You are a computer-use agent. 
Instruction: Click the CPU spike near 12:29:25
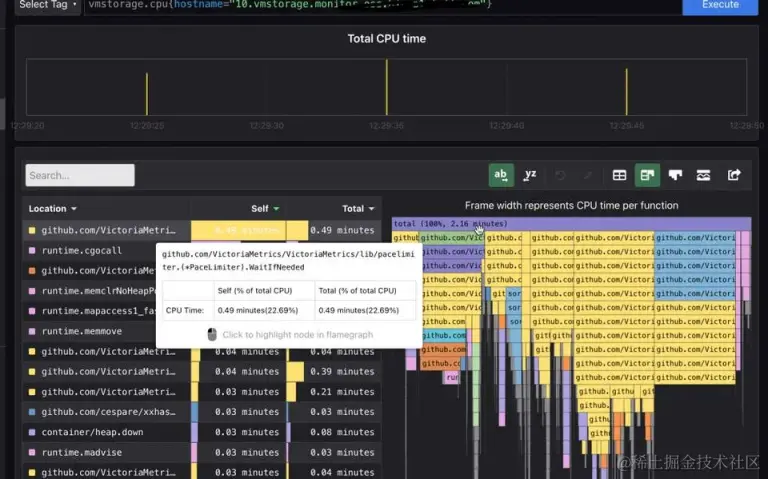146,94
